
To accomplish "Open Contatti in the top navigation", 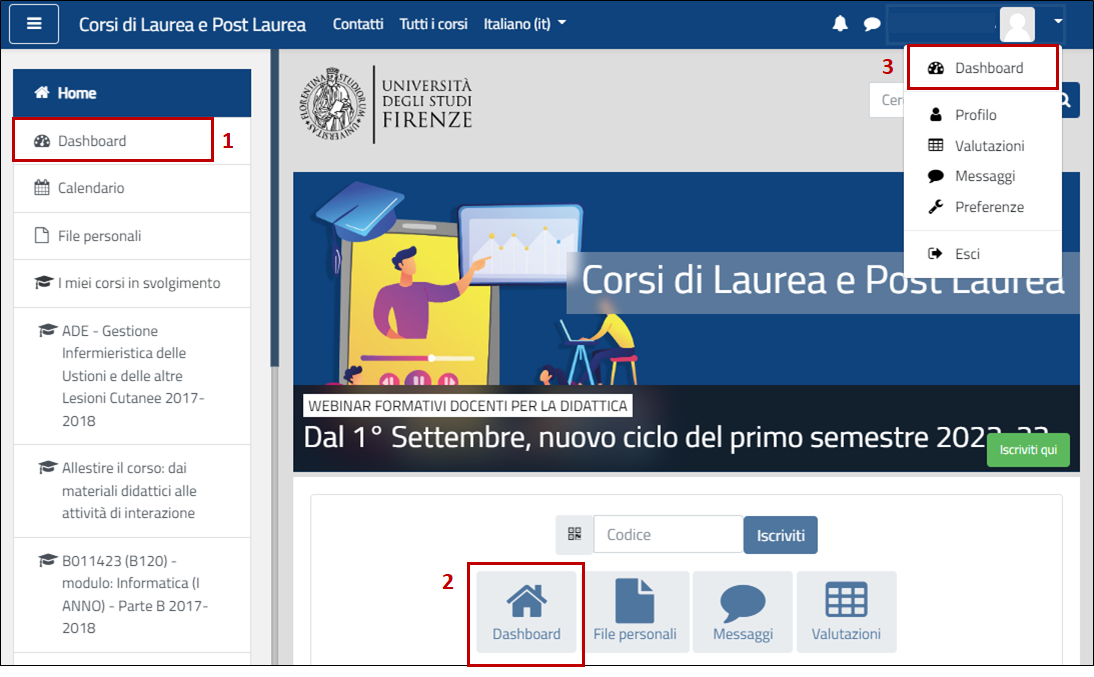I will point(358,24).
